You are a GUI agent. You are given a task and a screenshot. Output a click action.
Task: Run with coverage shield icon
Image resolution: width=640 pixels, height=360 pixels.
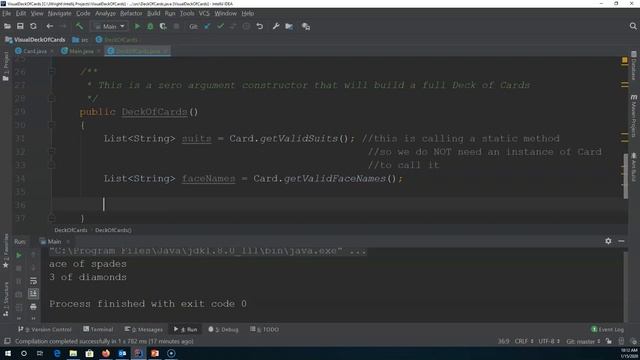[x=163, y=27]
